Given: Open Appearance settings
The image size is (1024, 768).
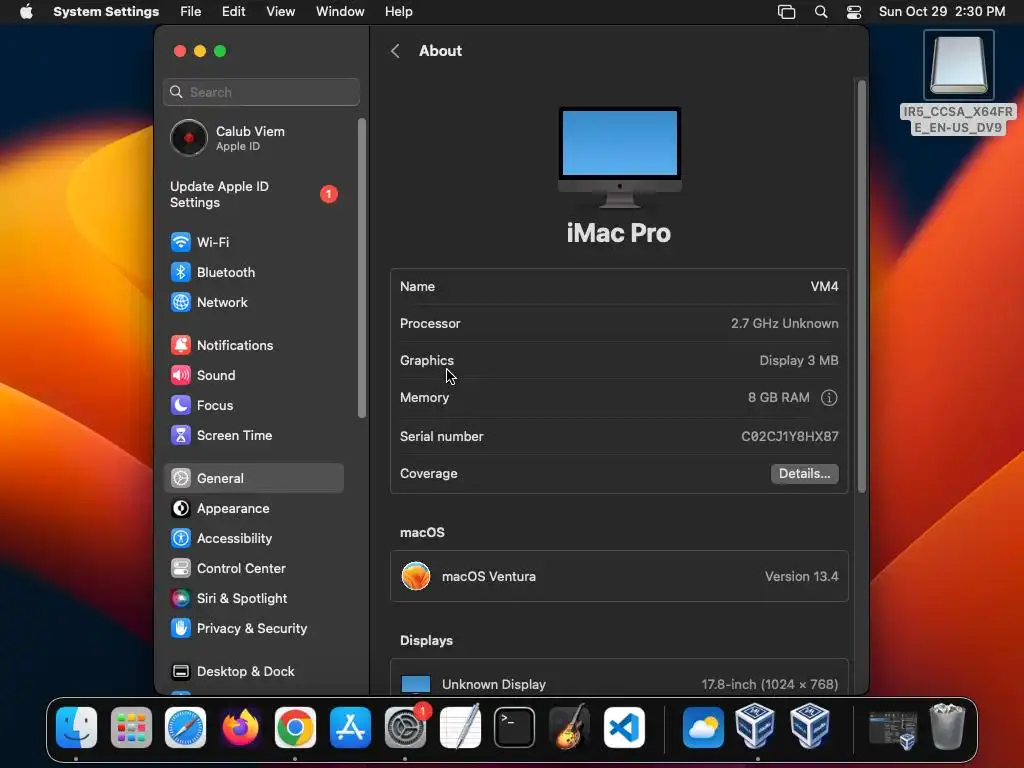Looking at the screenshot, I should tap(253, 509).
